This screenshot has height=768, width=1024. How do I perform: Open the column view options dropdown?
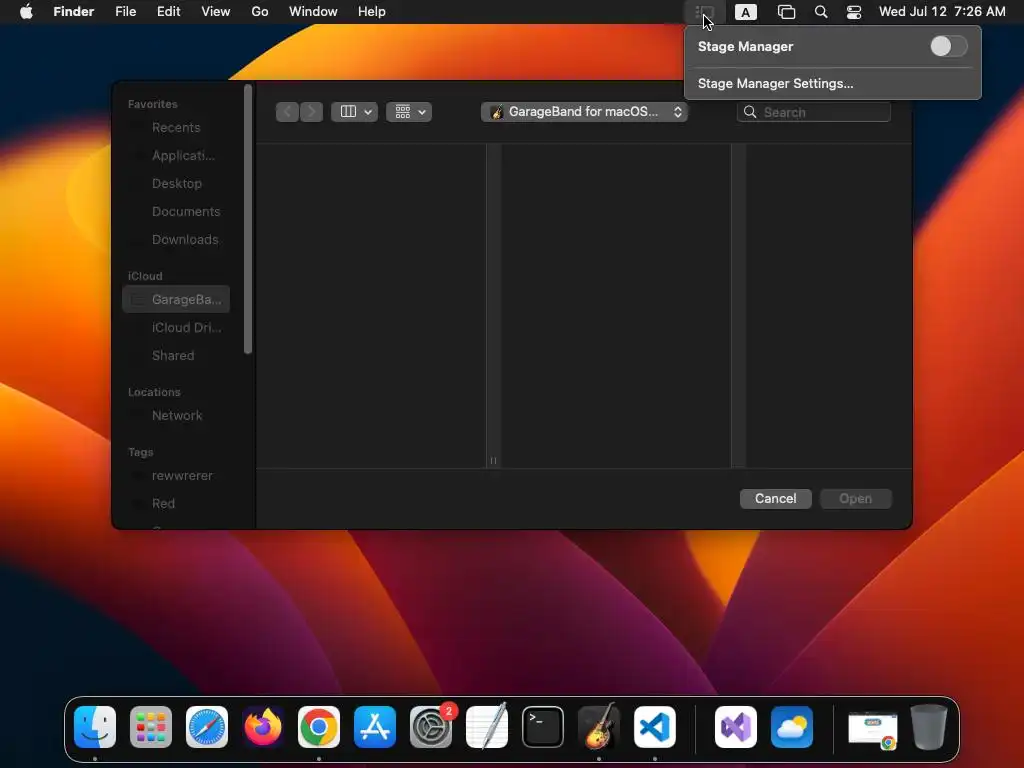tap(355, 112)
